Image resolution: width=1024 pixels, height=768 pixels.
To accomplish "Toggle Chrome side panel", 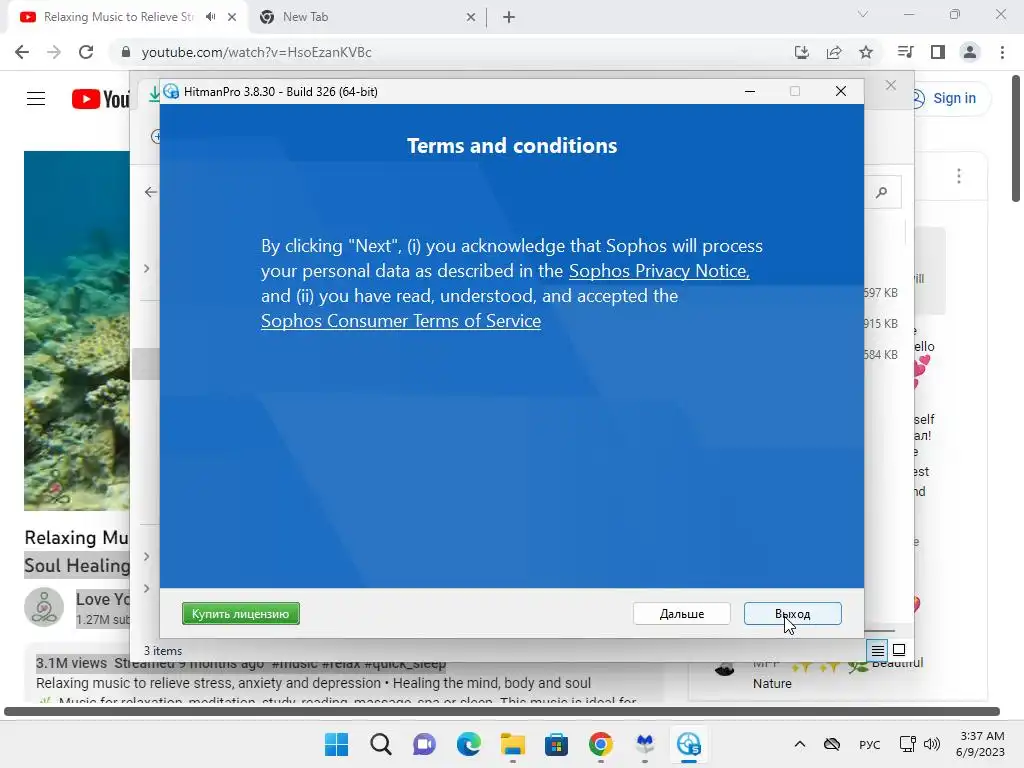I will (x=938, y=52).
